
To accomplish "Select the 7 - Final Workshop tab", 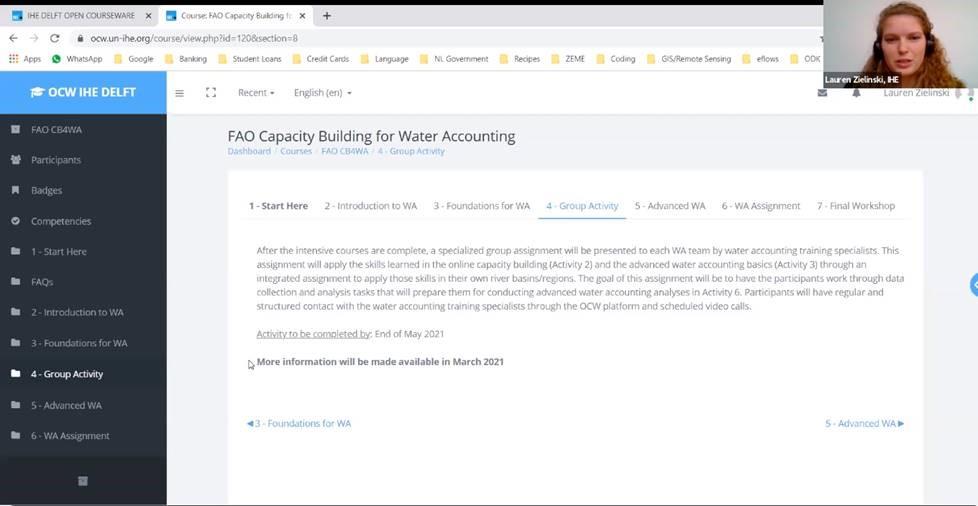I will point(856,206).
